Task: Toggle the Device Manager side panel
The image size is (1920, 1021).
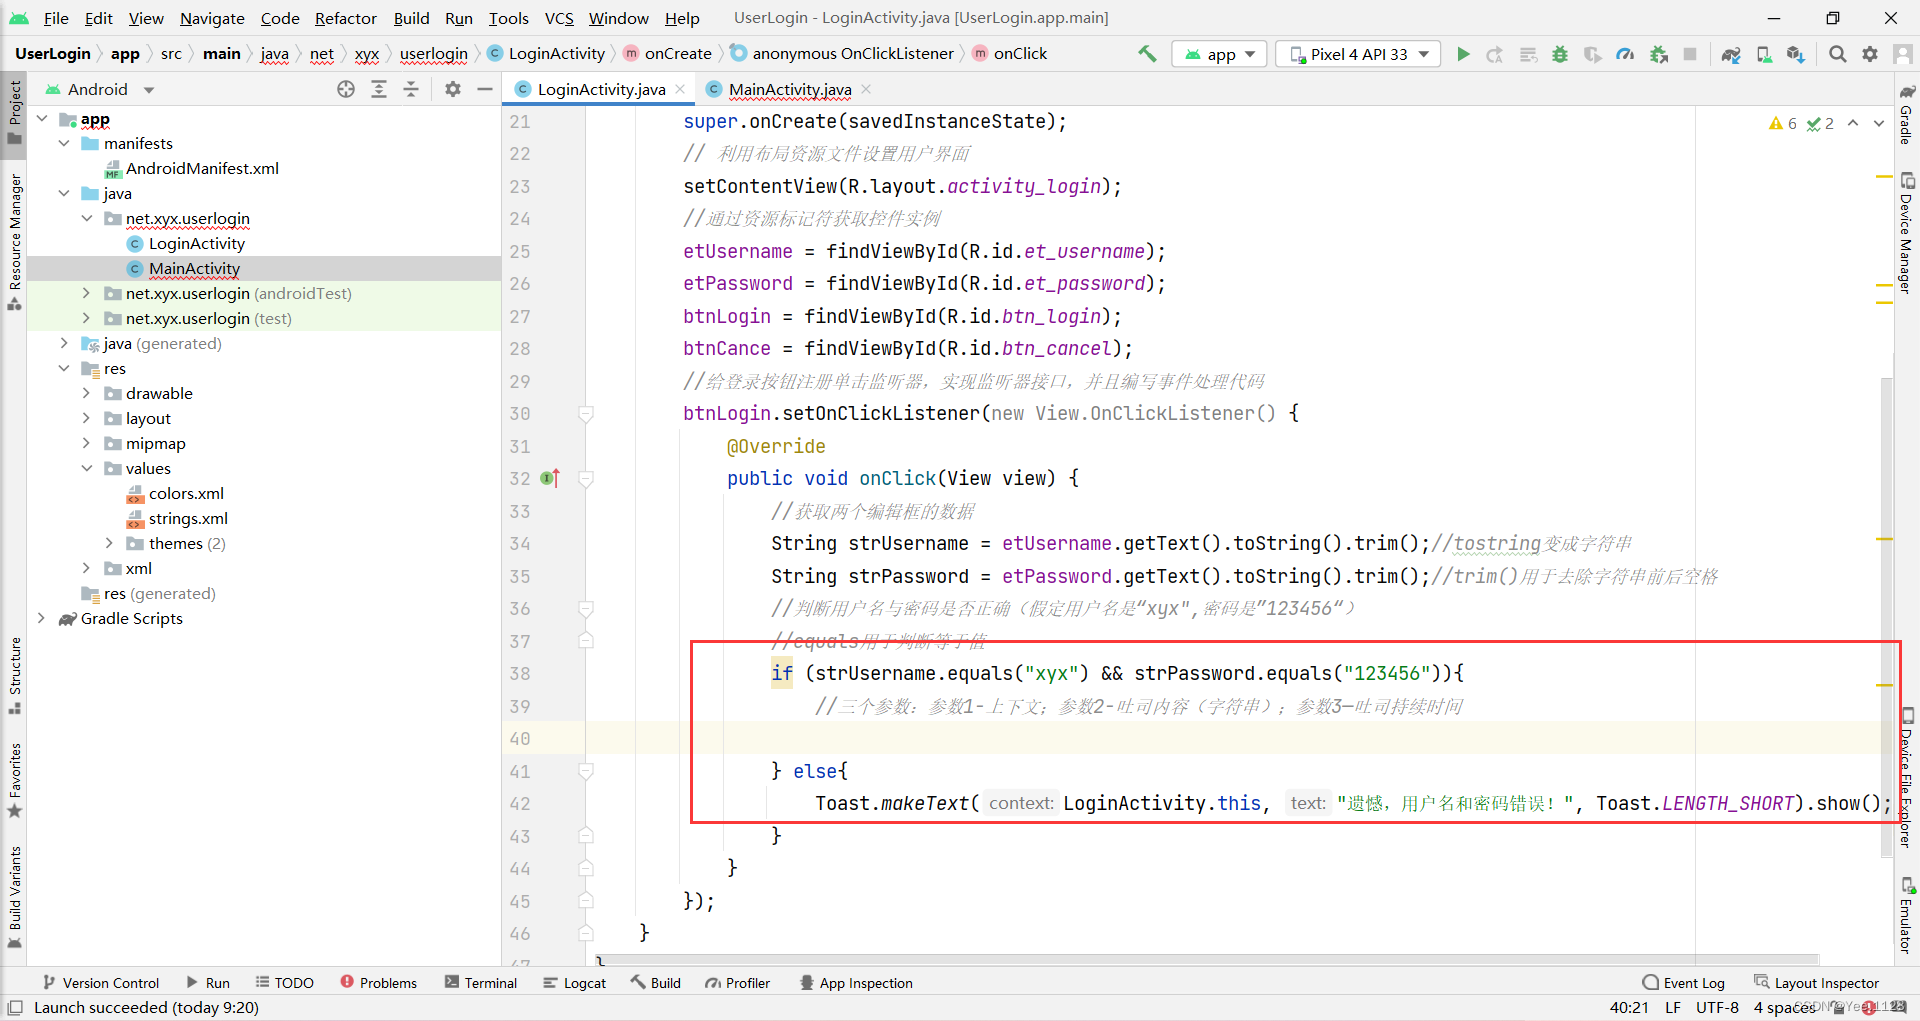Action: click(1907, 233)
